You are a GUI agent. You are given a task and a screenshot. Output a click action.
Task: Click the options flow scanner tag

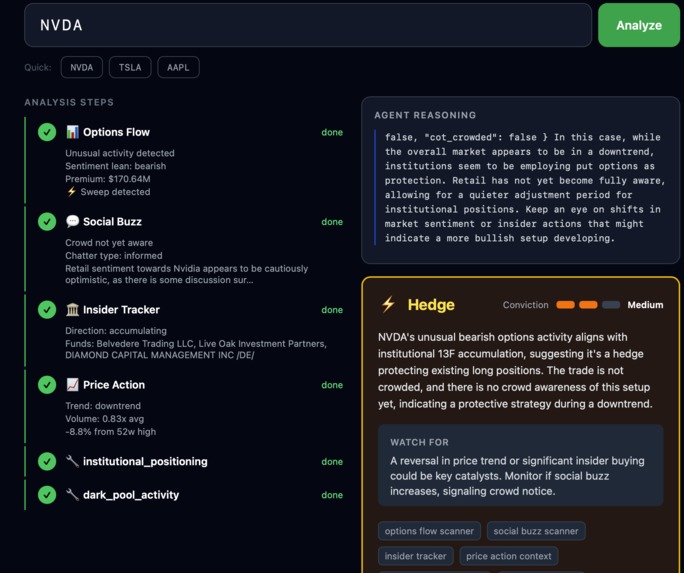[429, 531]
